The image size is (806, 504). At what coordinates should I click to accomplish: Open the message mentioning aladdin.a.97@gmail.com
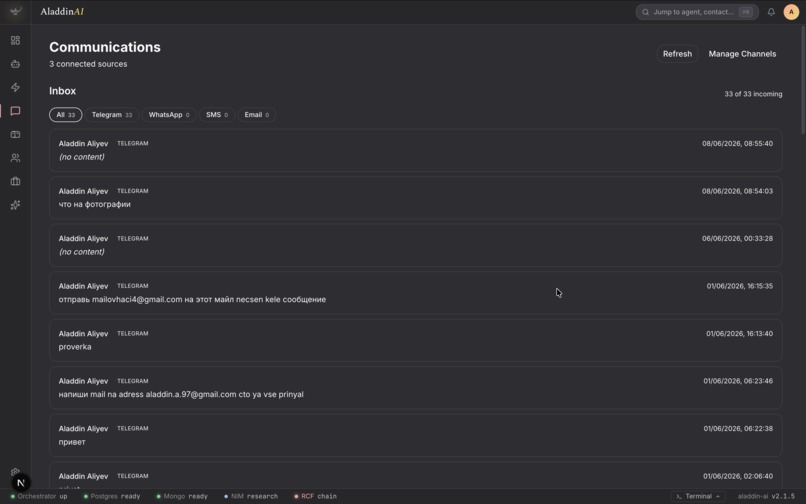coord(415,388)
